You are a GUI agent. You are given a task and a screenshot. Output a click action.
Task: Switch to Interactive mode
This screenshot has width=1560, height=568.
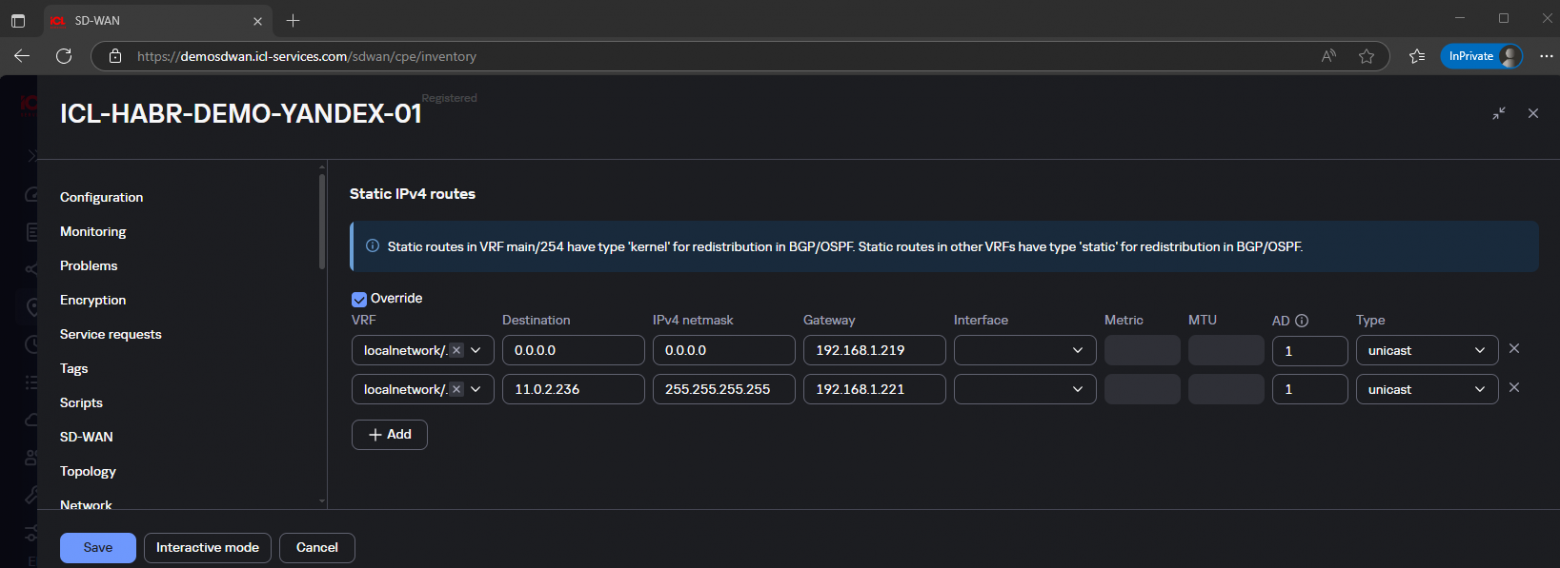(x=207, y=547)
